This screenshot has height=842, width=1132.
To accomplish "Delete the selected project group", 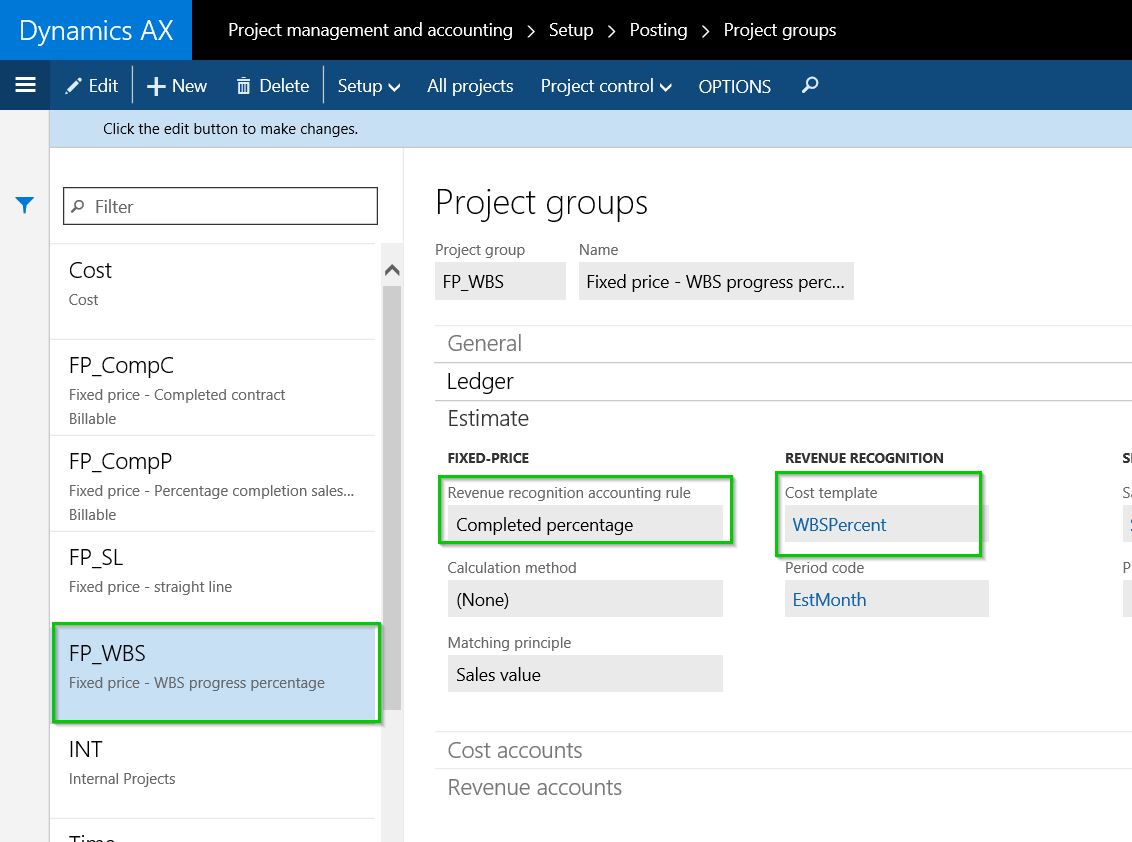I will (x=273, y=86).
